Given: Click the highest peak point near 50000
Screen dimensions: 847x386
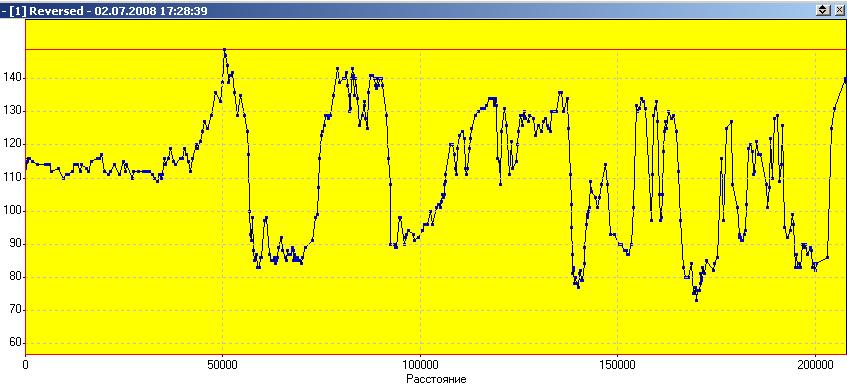Looking at the screenshot, I should pos(225,50).
